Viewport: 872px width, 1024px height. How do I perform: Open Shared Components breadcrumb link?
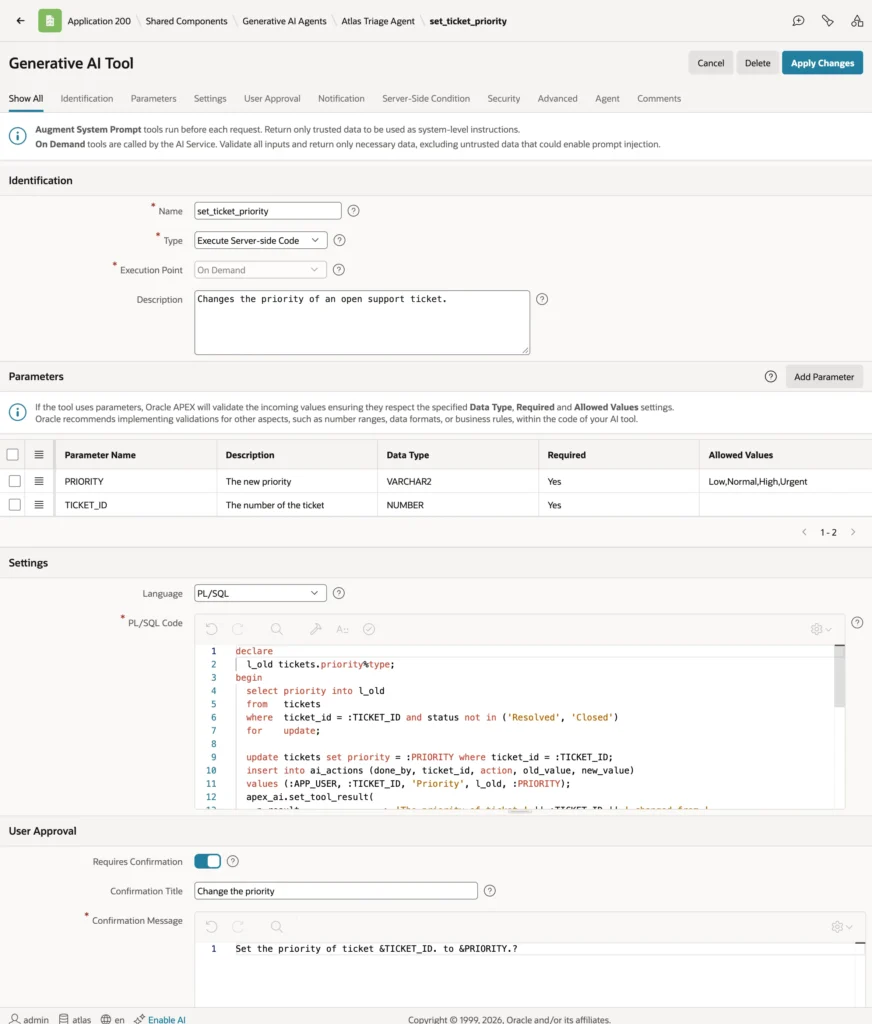click(x=186, y=21)
